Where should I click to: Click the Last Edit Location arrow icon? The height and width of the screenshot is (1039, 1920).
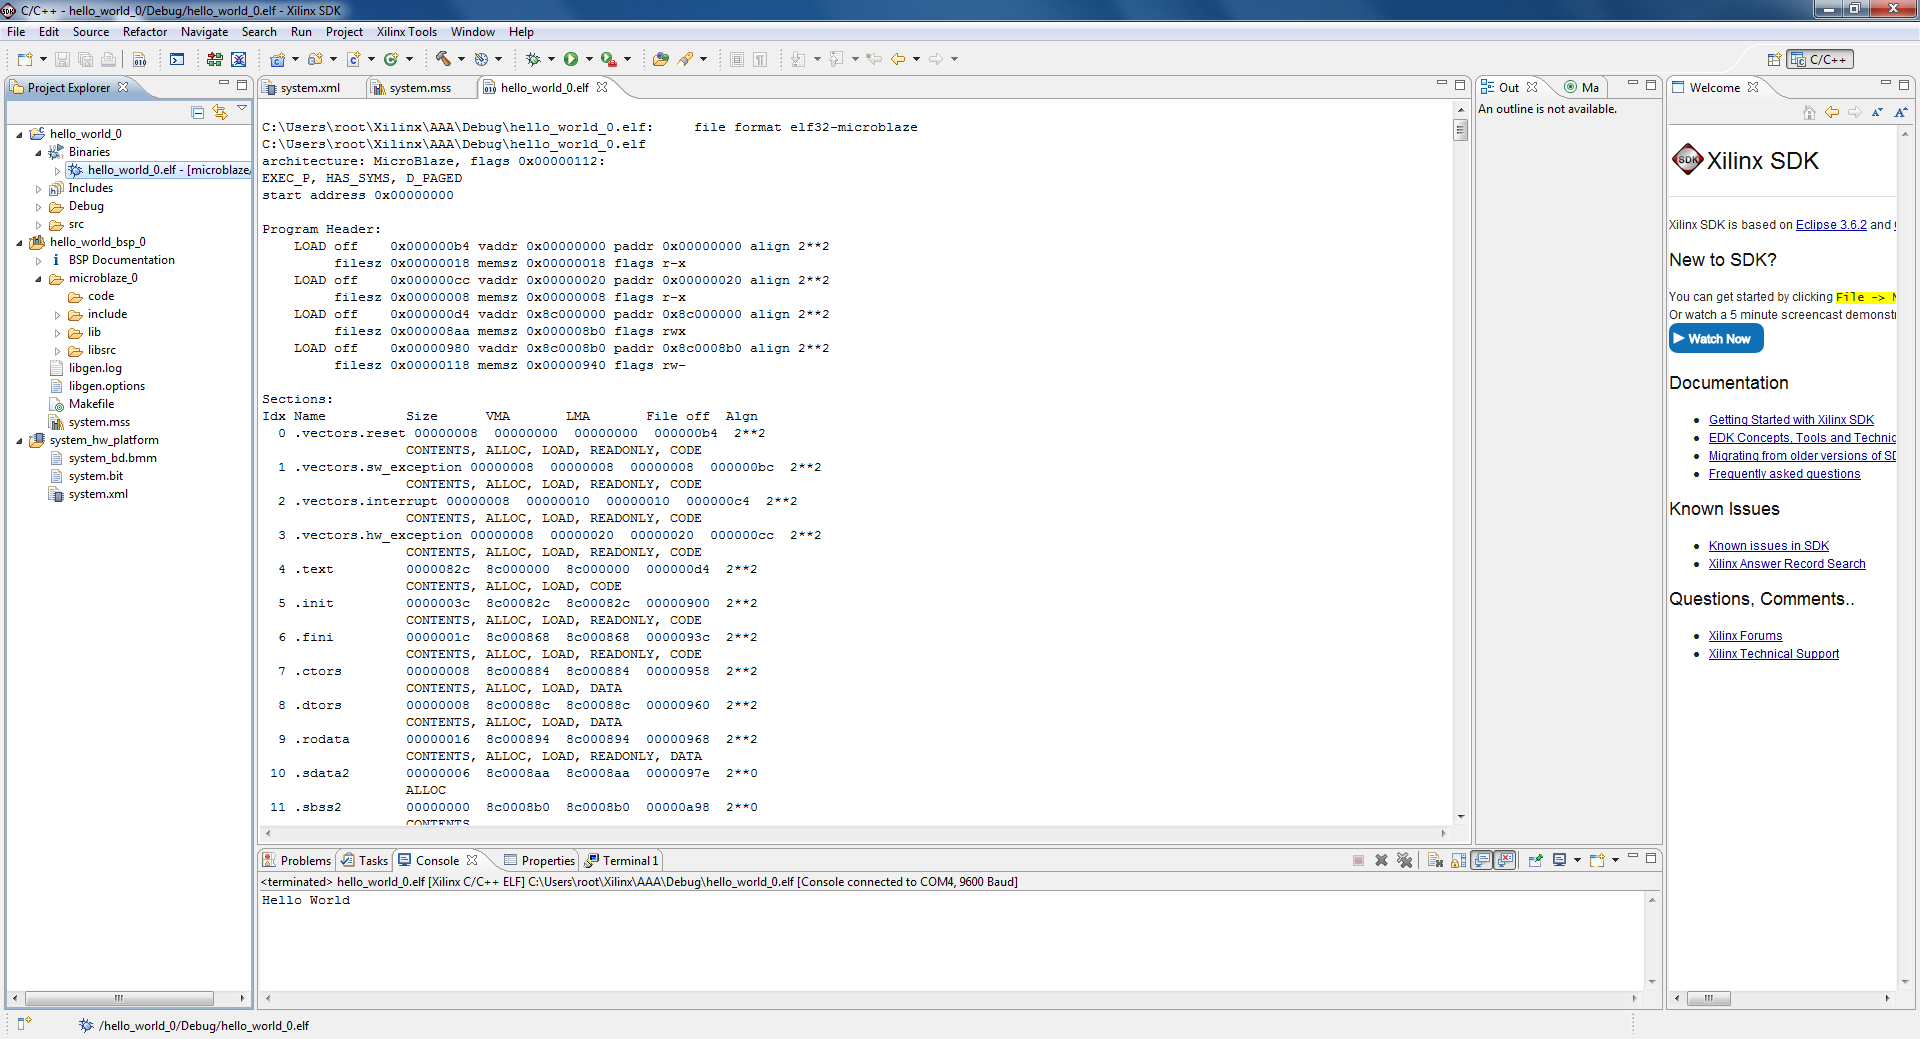874,59
